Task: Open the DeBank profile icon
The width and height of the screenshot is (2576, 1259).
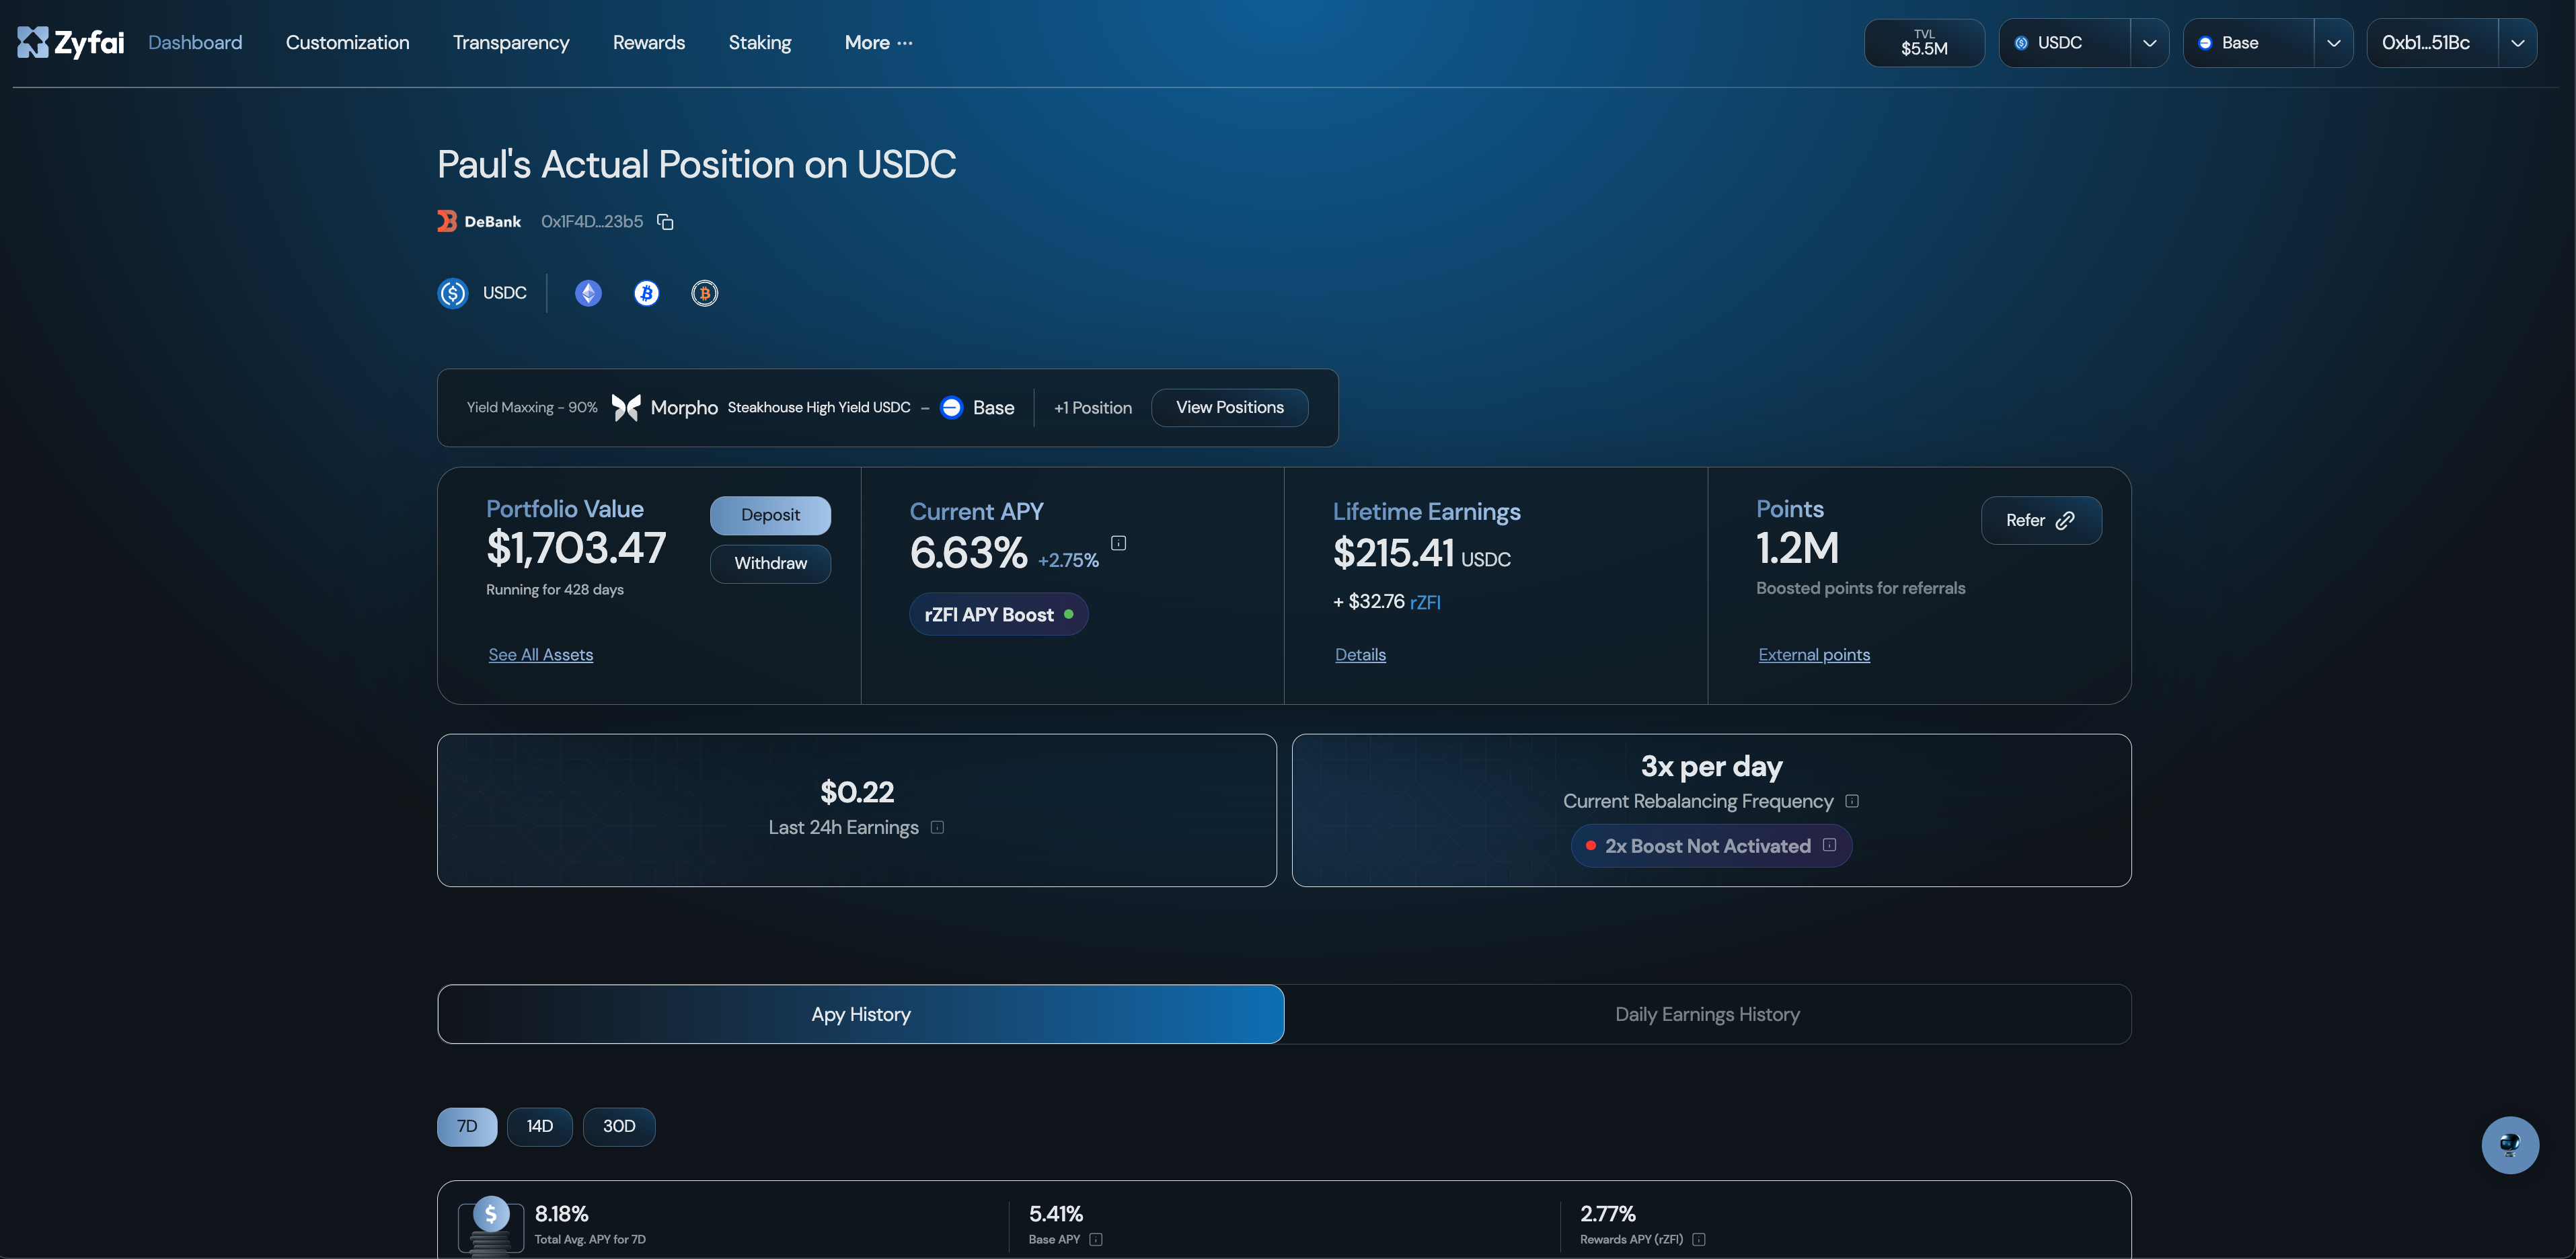Action: pyautogui.click(x=447, y=221)
